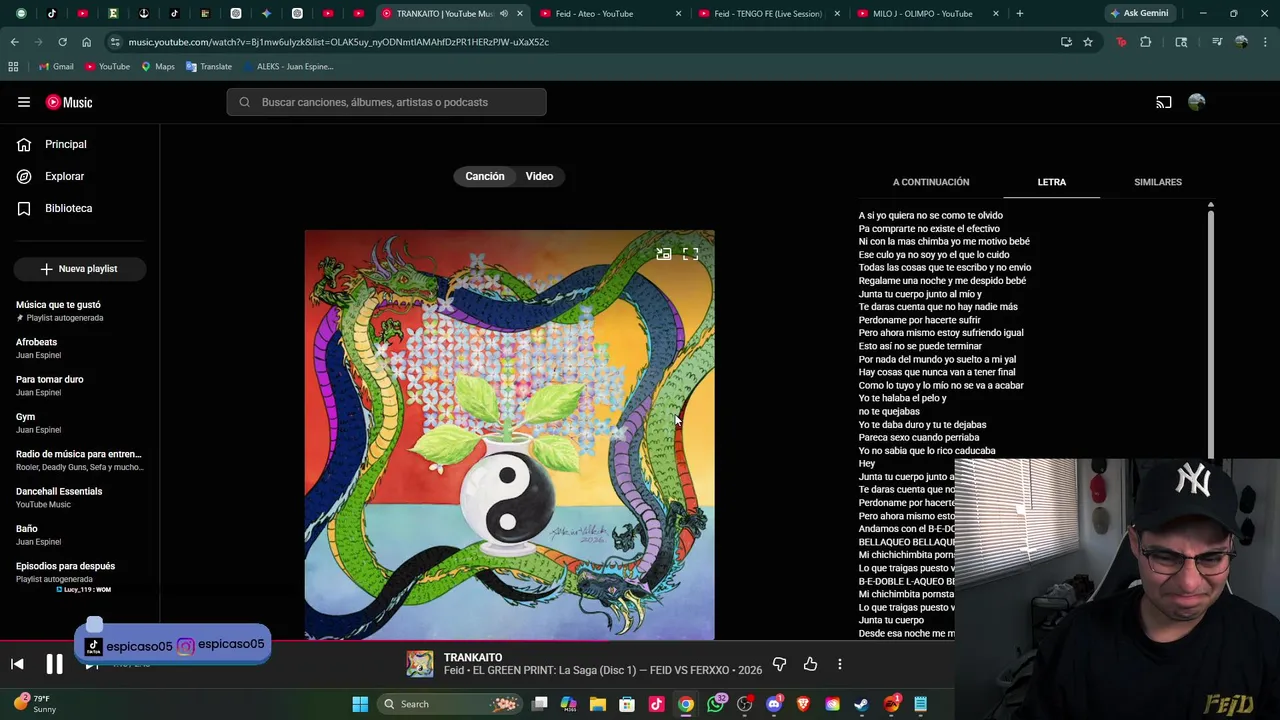Like TRANKAITO with thumbs up
Viewport: 1280px width, 720px height.
pyautogui.click(x=810, y=664)
